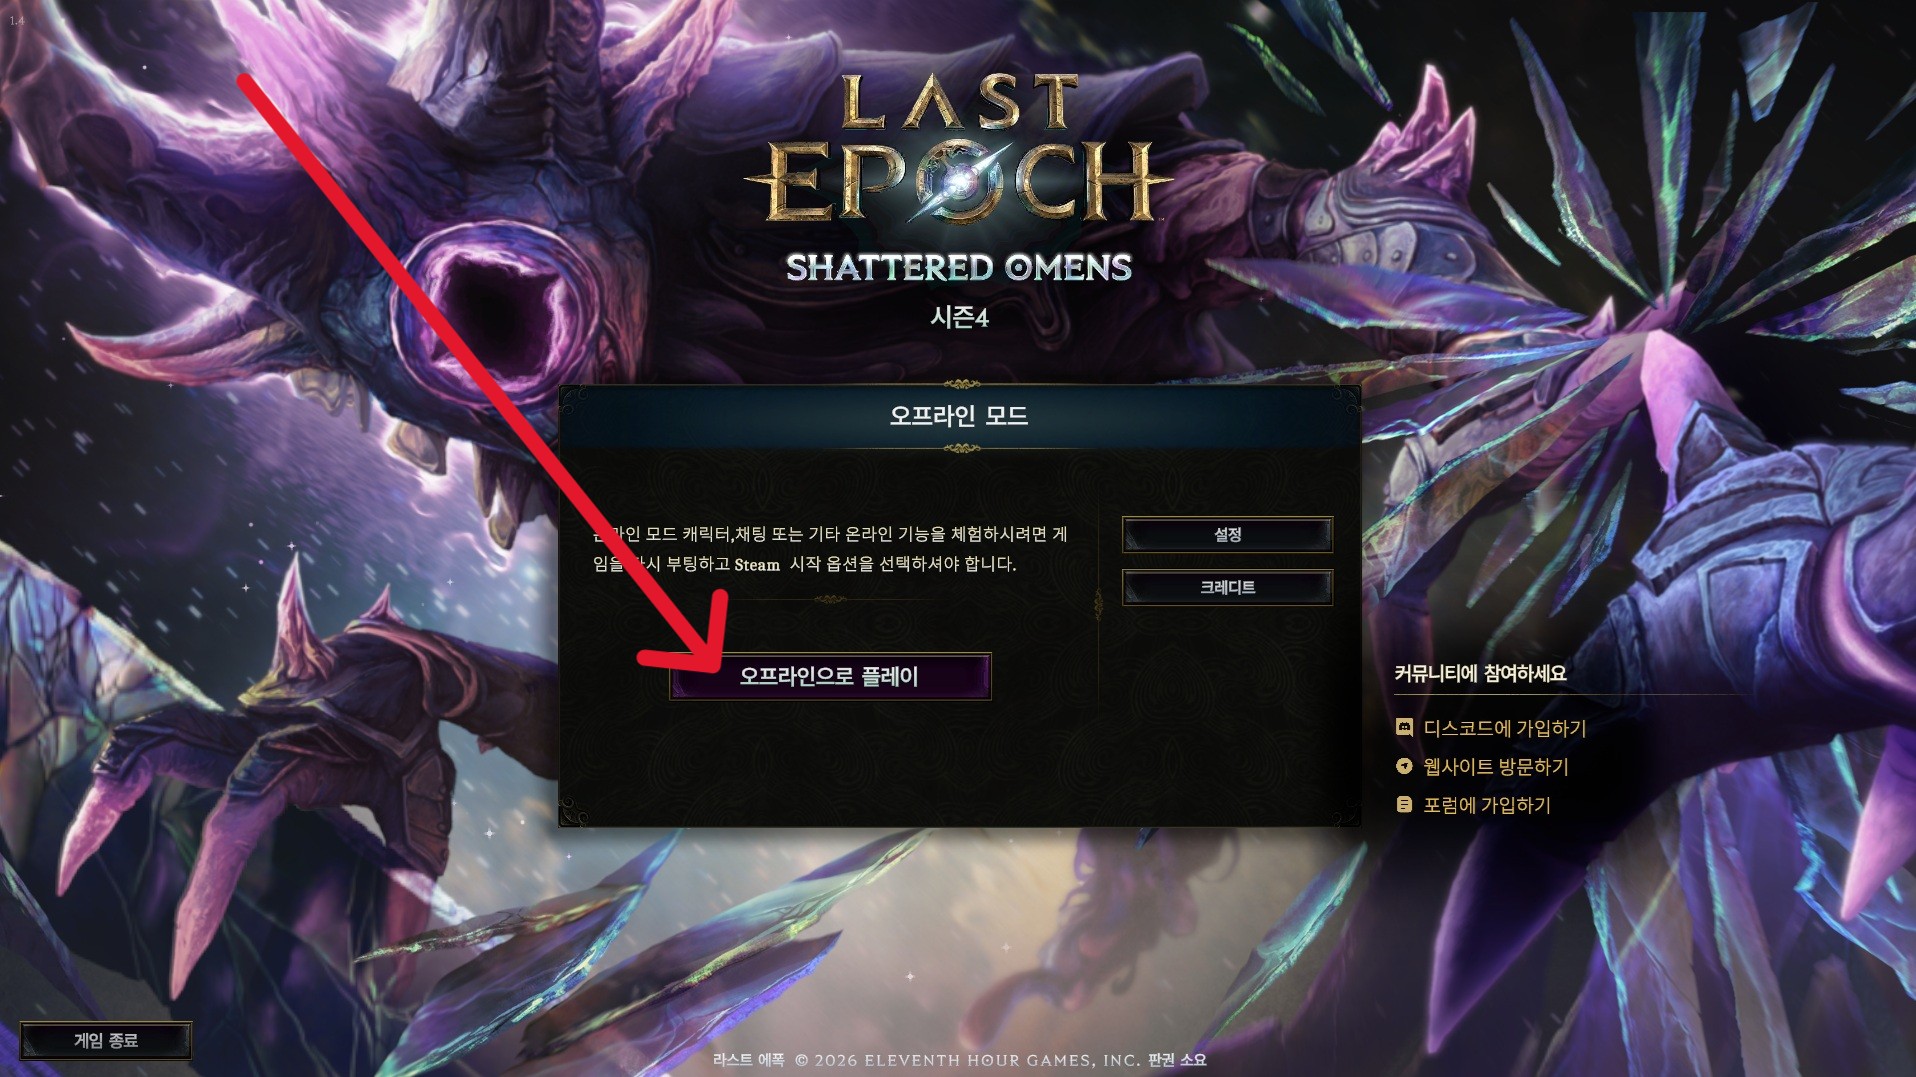Open the 설정 settings menu
Screen dimensions: 1916x1077
tap(1227, 534)
